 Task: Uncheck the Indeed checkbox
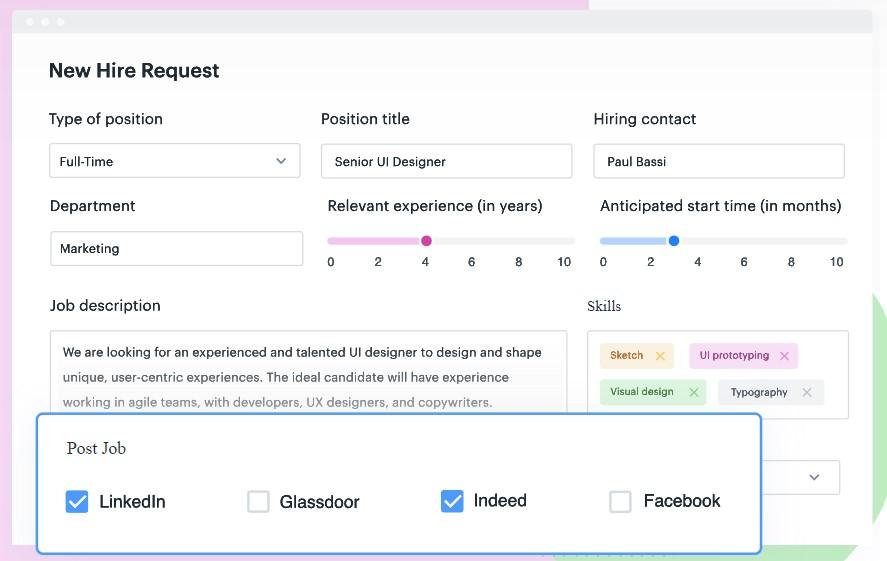pyautogui.click(x=452, y=501)
